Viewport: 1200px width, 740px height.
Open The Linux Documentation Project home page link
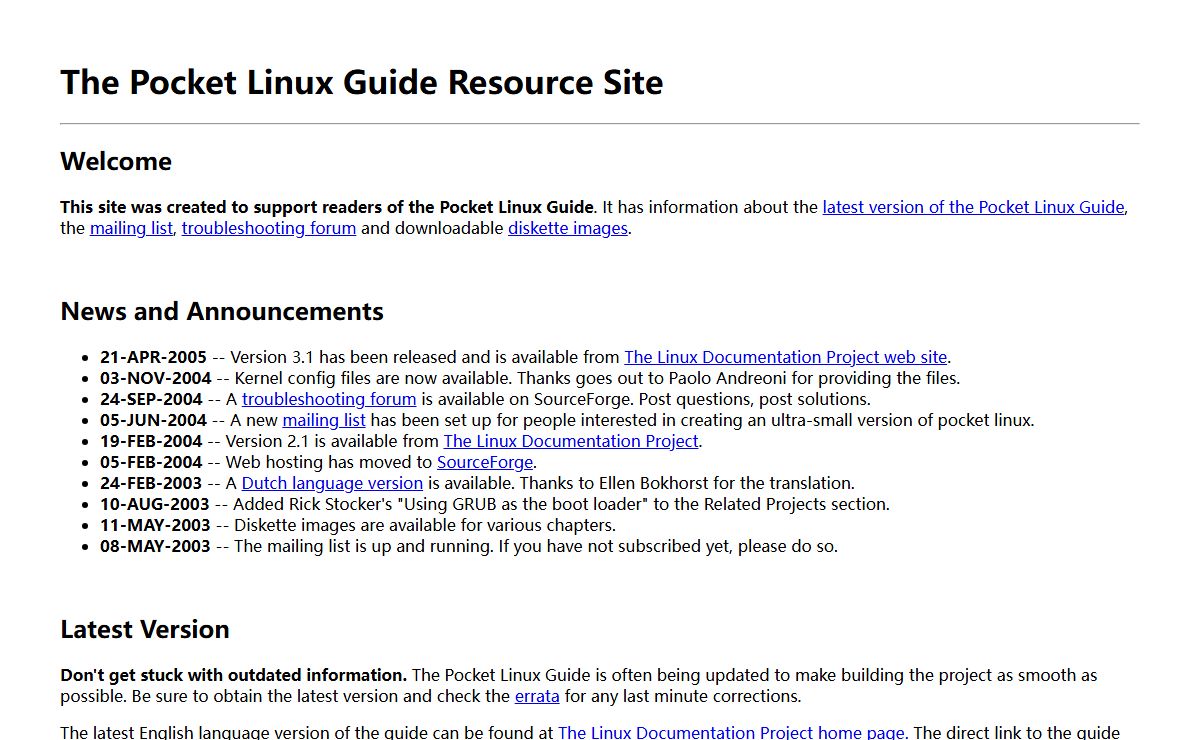731,732
